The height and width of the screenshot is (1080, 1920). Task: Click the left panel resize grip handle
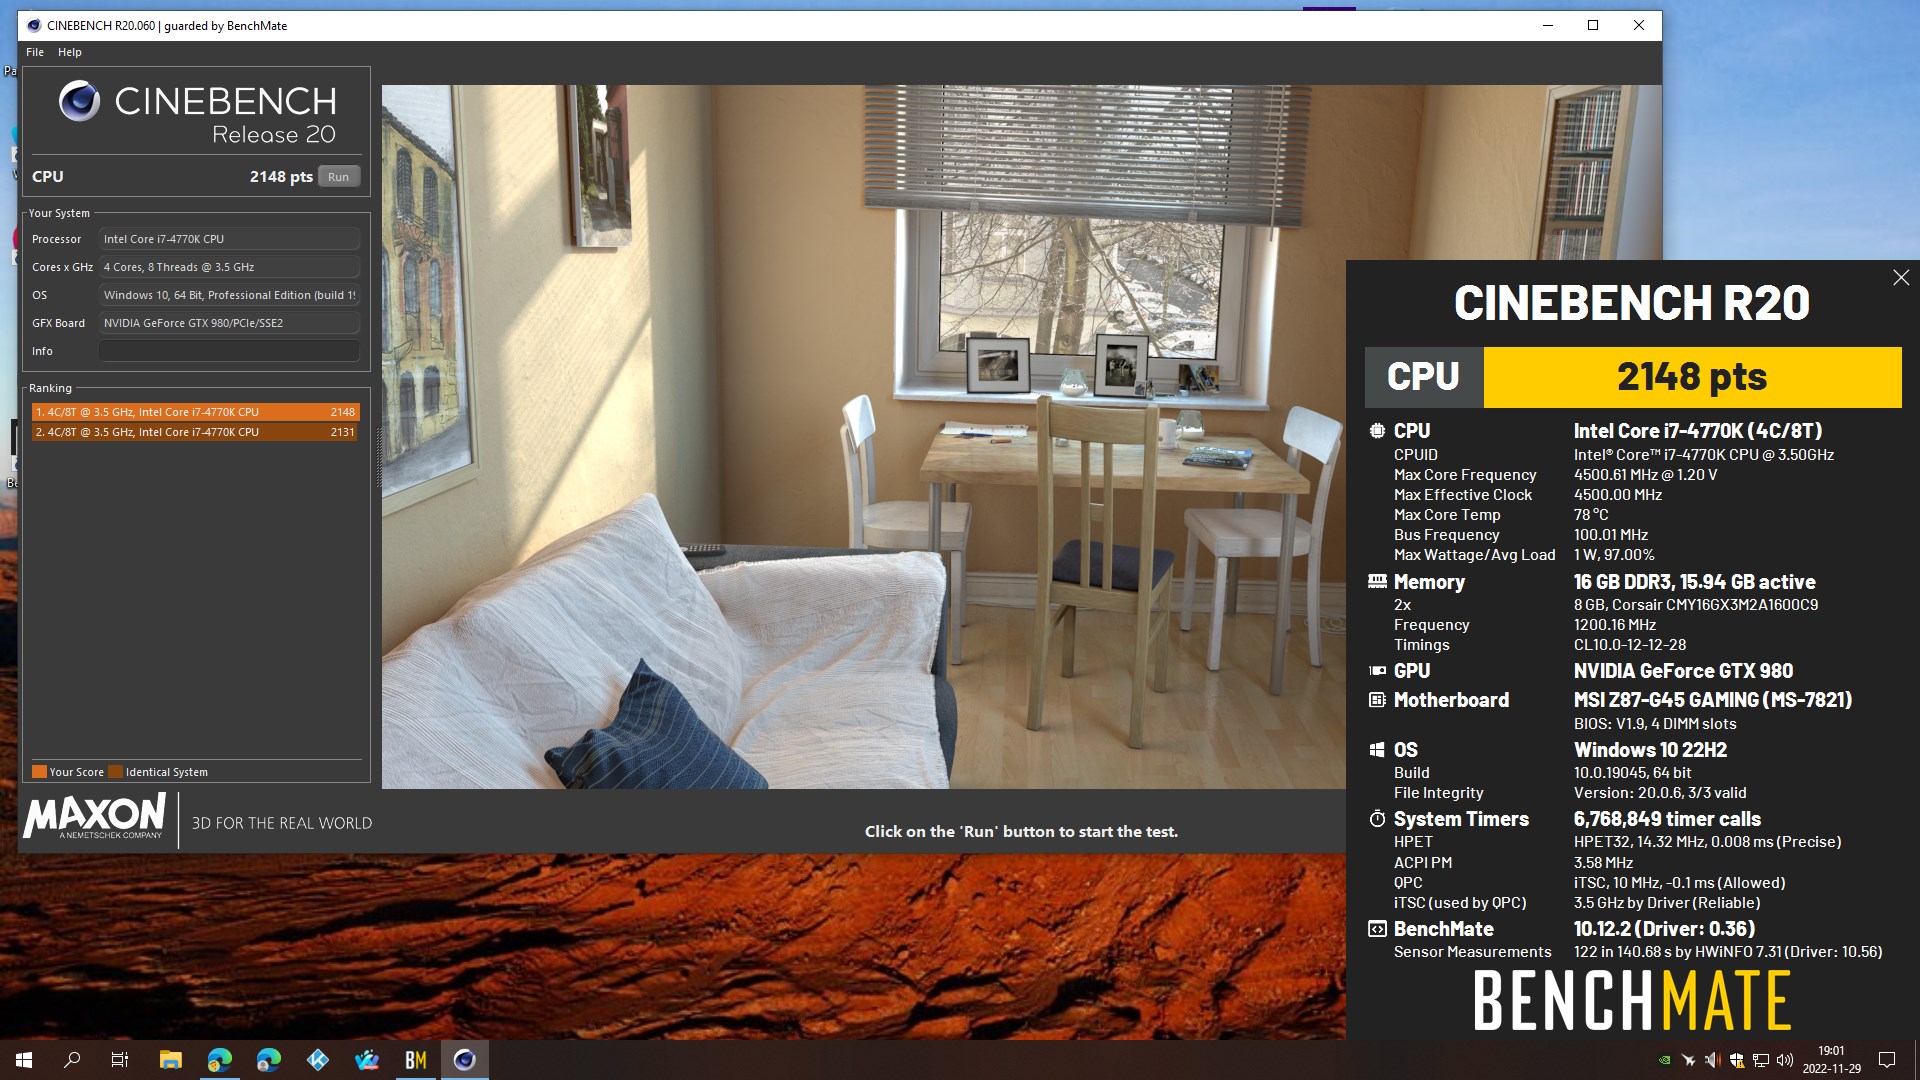(x=378, y=458)
